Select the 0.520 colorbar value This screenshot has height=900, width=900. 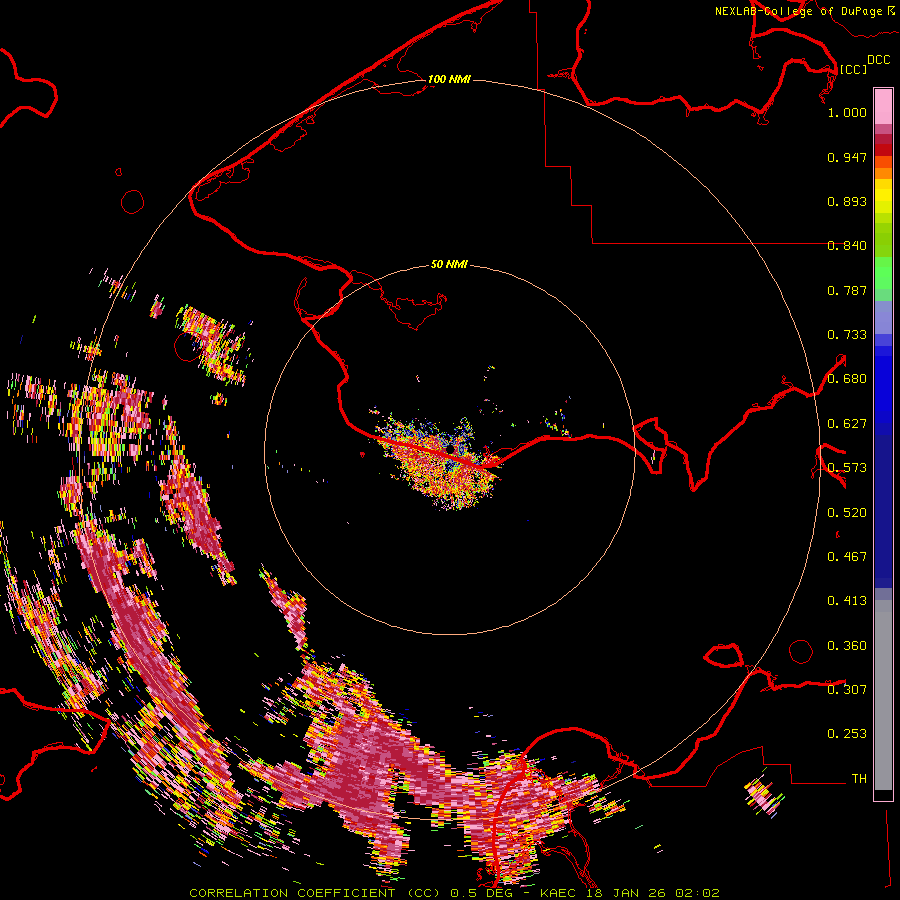click(x=847, y=513)
